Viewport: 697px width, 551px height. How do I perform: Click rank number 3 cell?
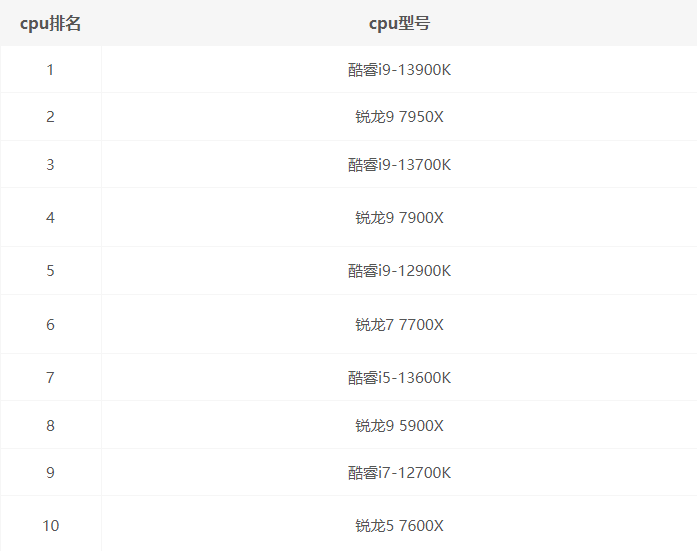click(50, 165)
